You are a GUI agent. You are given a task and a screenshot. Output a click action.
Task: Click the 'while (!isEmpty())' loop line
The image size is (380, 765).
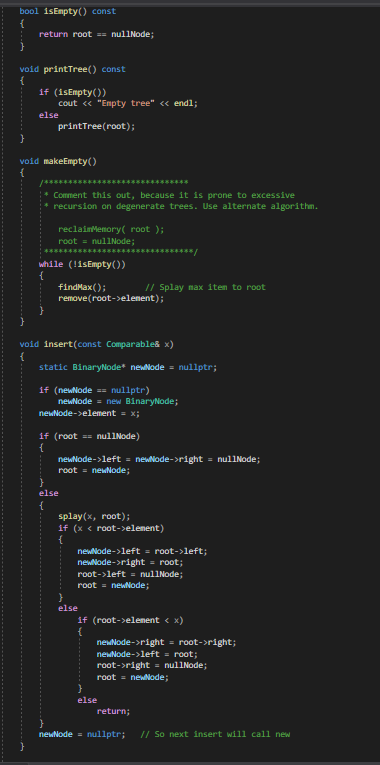82,264
